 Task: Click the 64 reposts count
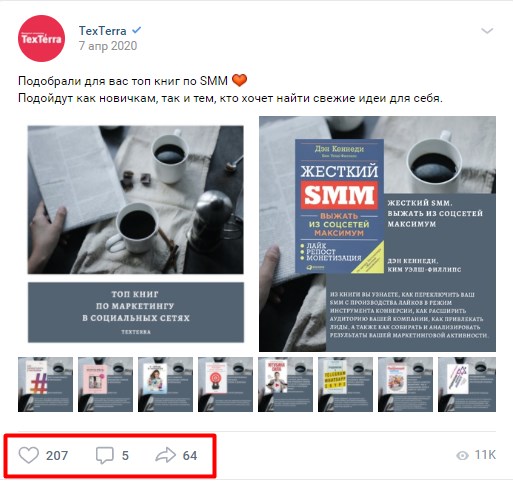pyautogui.click(x=190, y=456)
